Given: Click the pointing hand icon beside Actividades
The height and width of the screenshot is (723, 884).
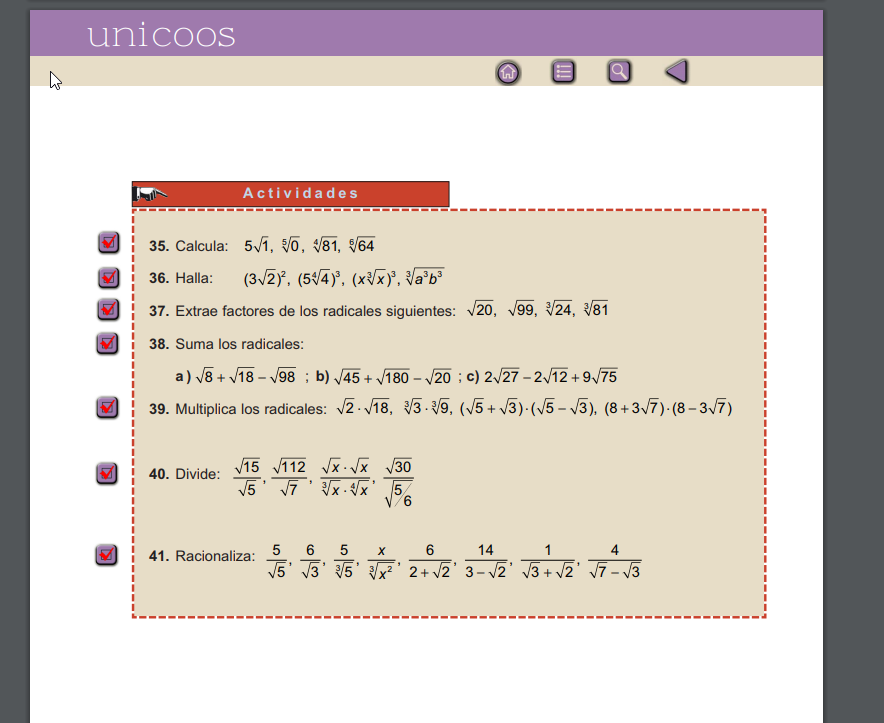Looking at the screenshot, I should [152, 194].
